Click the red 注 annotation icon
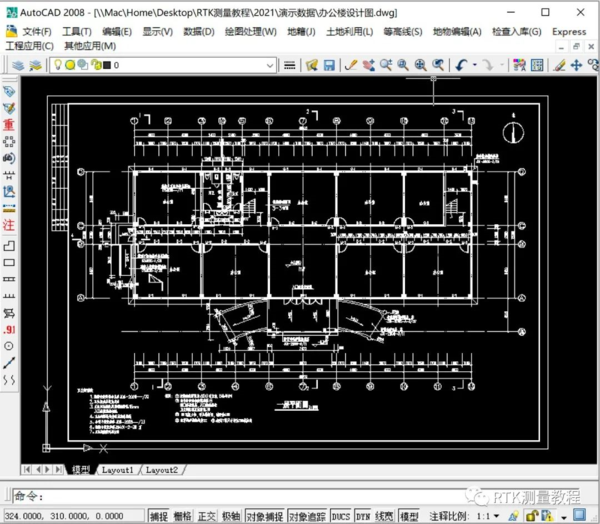Image resolution: width=600 pixels, height=524 pixels. point(9,225)
